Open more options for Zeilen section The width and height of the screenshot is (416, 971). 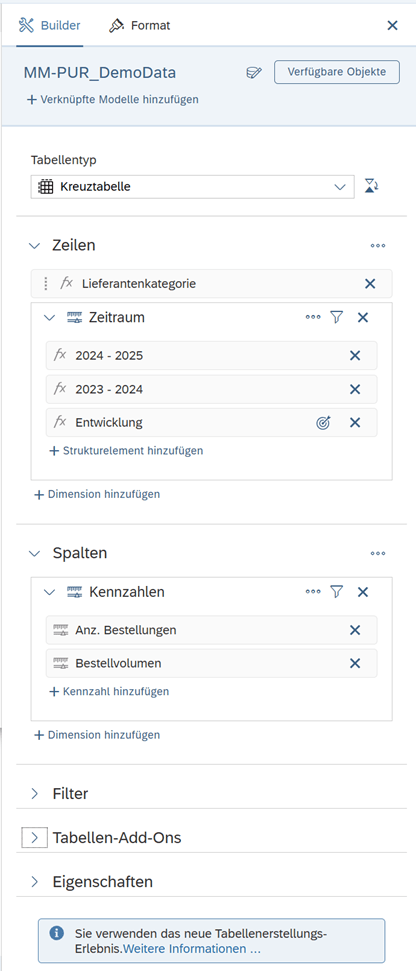[x=378, y=245]
